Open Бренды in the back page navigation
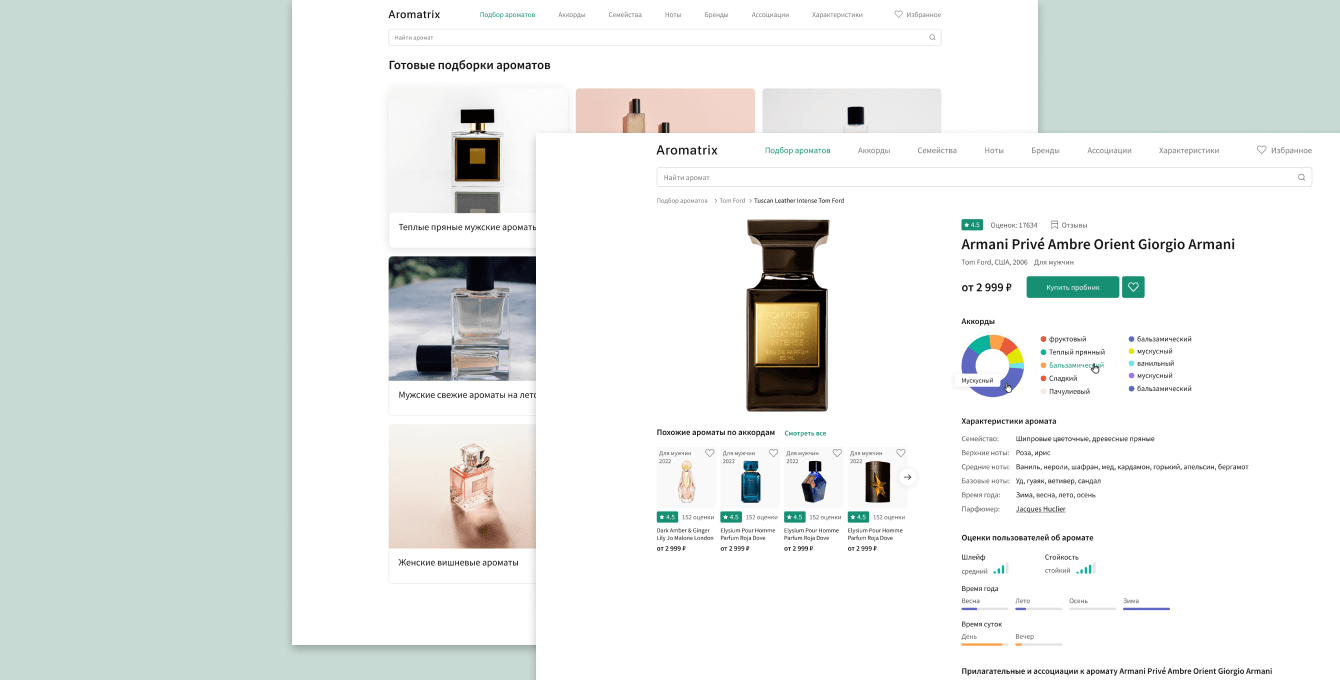The image size is (1340, 680). click(716, 15)
